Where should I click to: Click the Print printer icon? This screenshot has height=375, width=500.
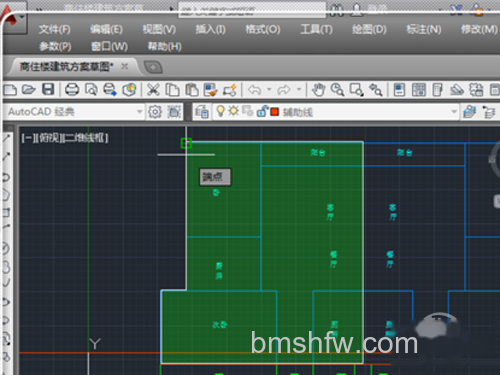[72, 89]
